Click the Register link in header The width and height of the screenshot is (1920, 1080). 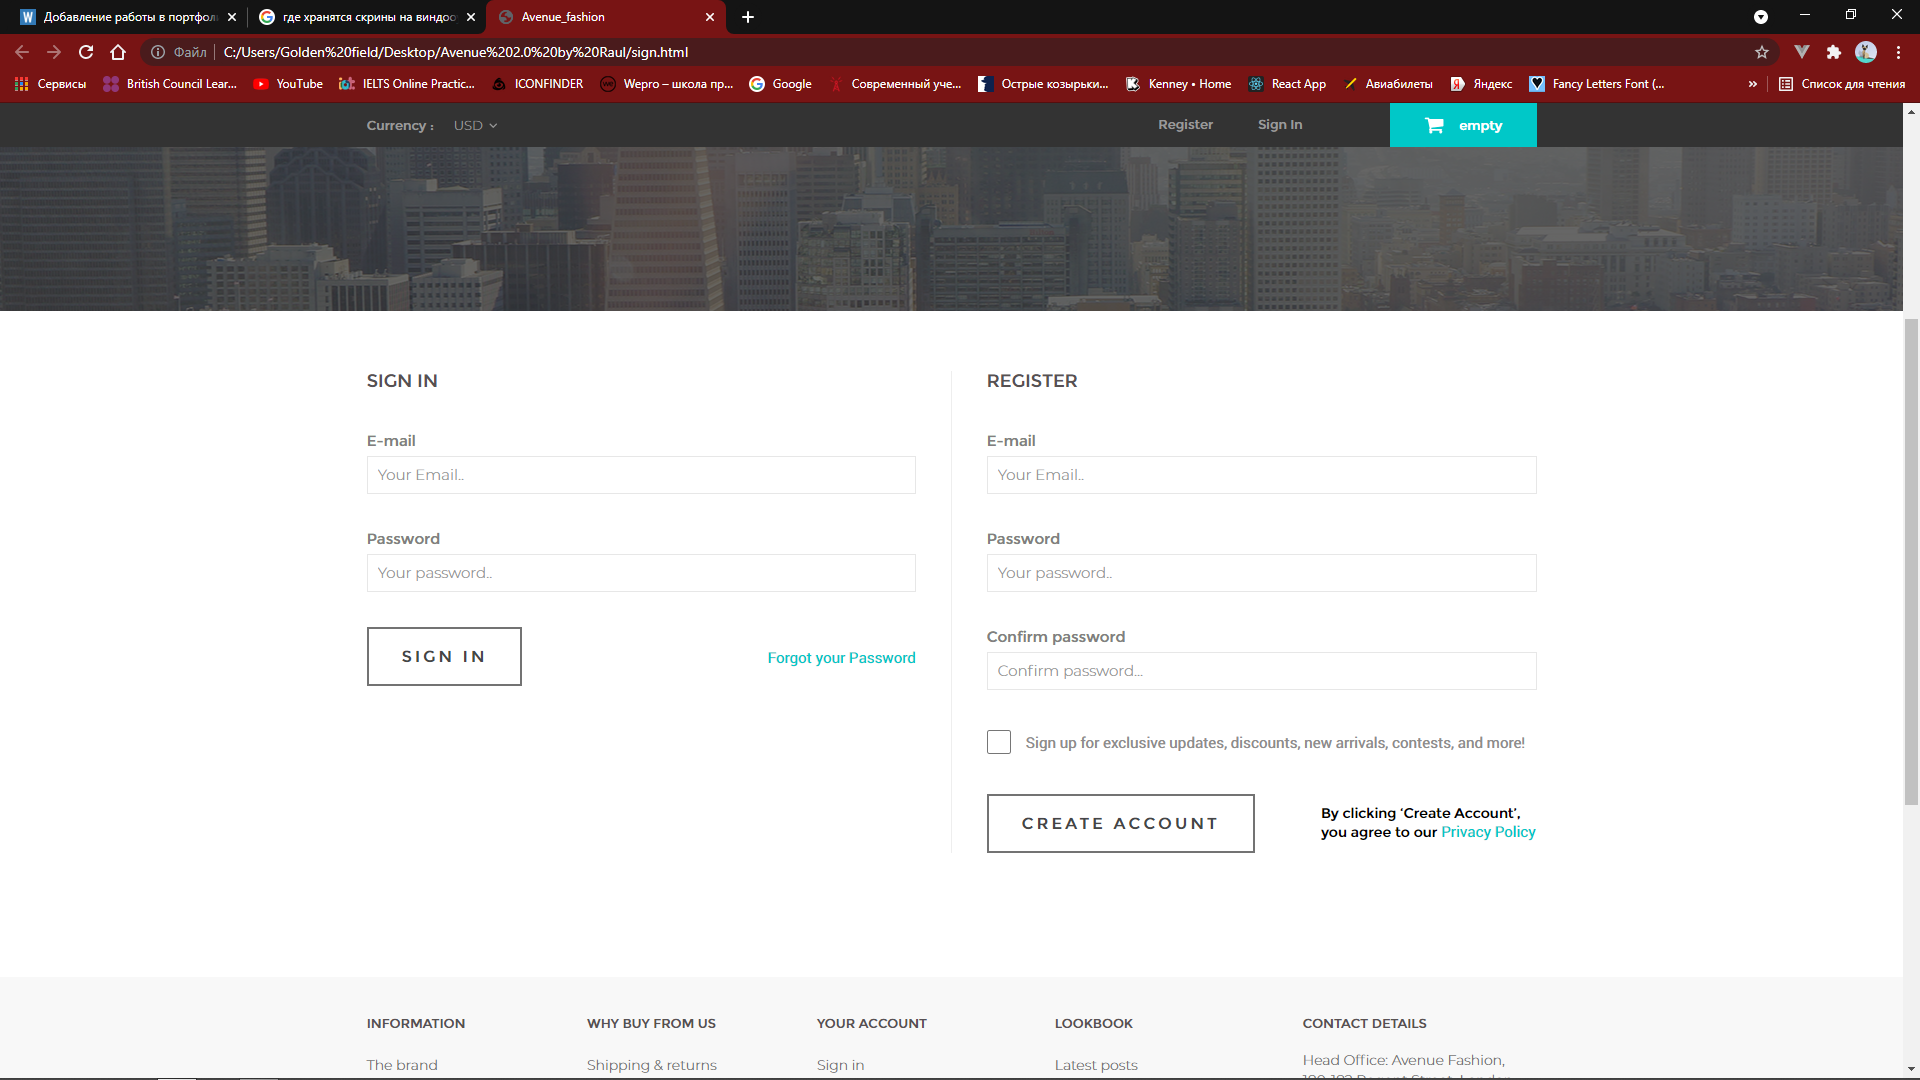click(1185, 124)
